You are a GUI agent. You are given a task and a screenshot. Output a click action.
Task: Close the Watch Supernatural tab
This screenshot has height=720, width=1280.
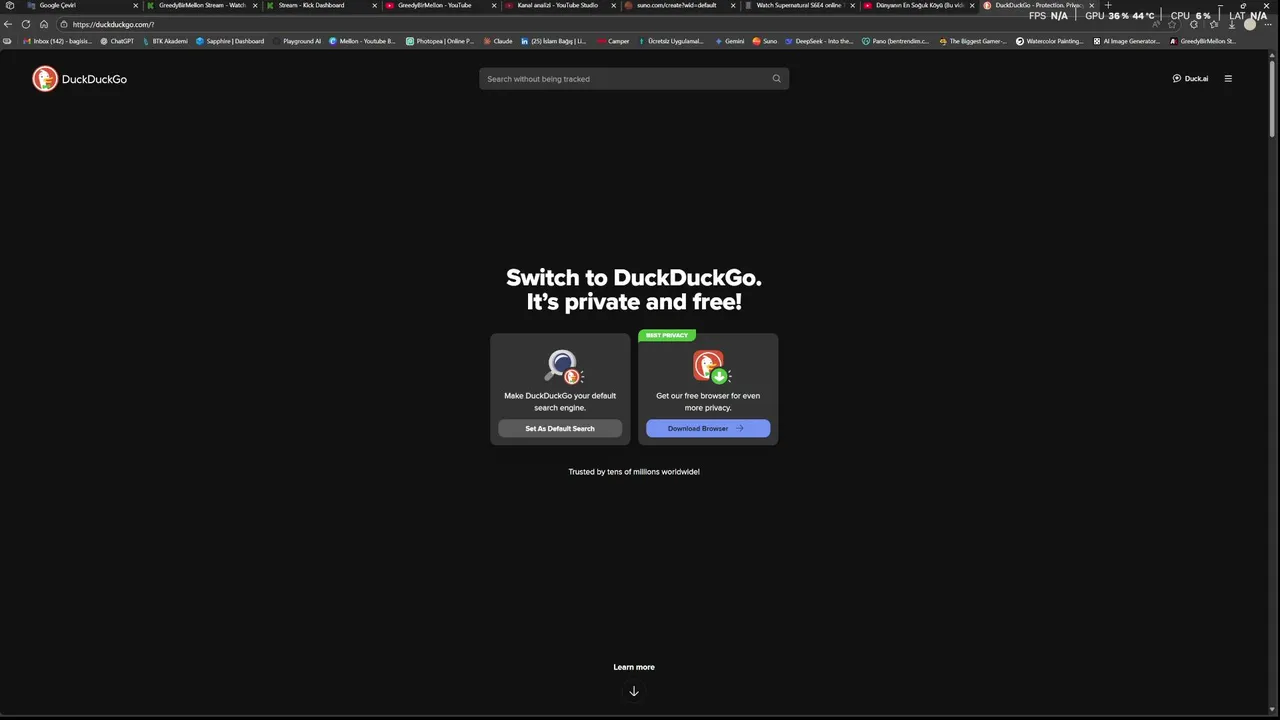[x=853, y=6]
